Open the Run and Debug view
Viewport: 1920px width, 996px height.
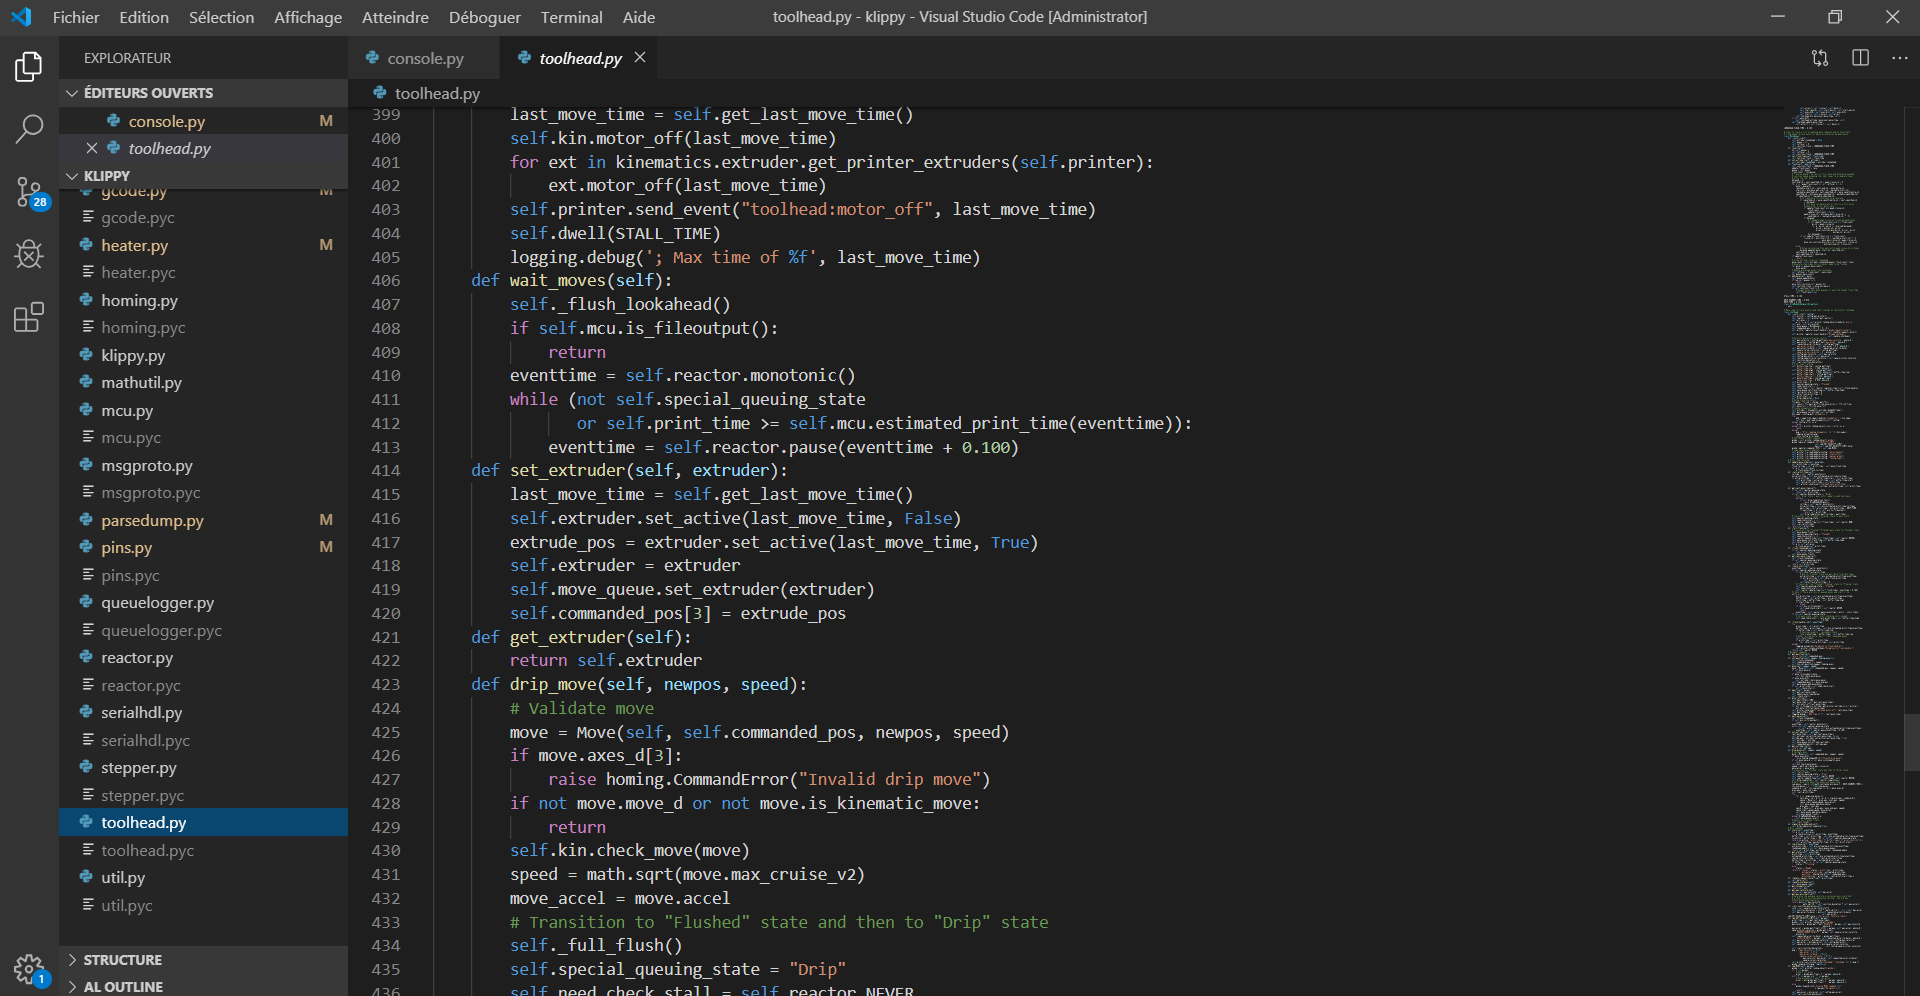(x=29, y=254)
